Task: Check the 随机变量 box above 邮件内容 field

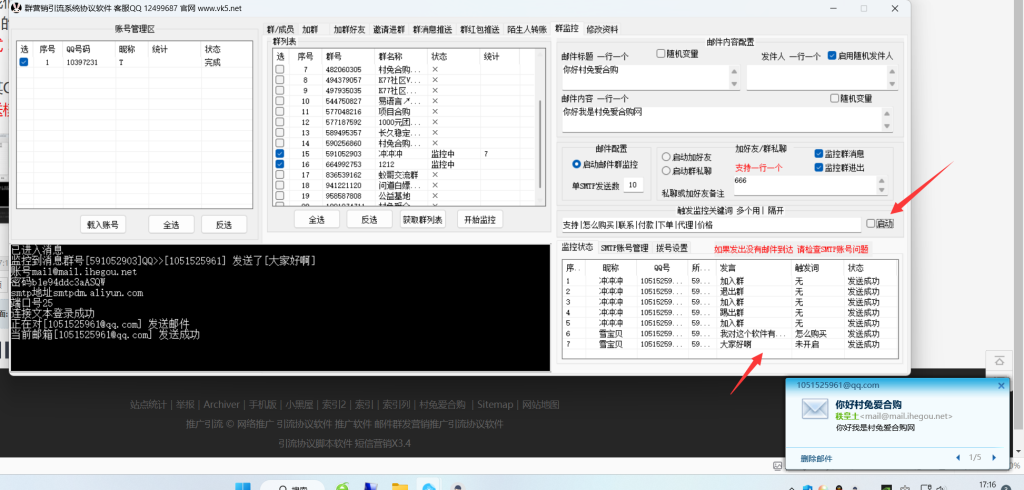Action: pos(834,98)
